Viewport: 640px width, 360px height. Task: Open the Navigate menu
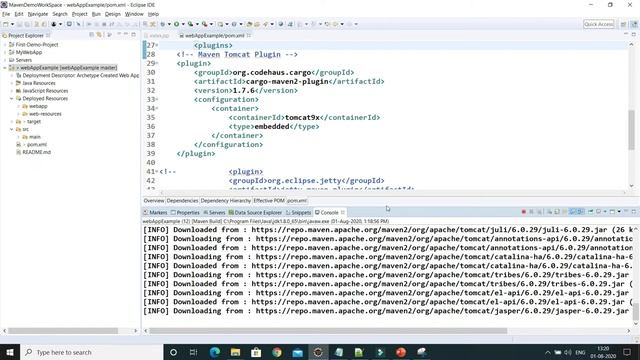tap(38, 14)
